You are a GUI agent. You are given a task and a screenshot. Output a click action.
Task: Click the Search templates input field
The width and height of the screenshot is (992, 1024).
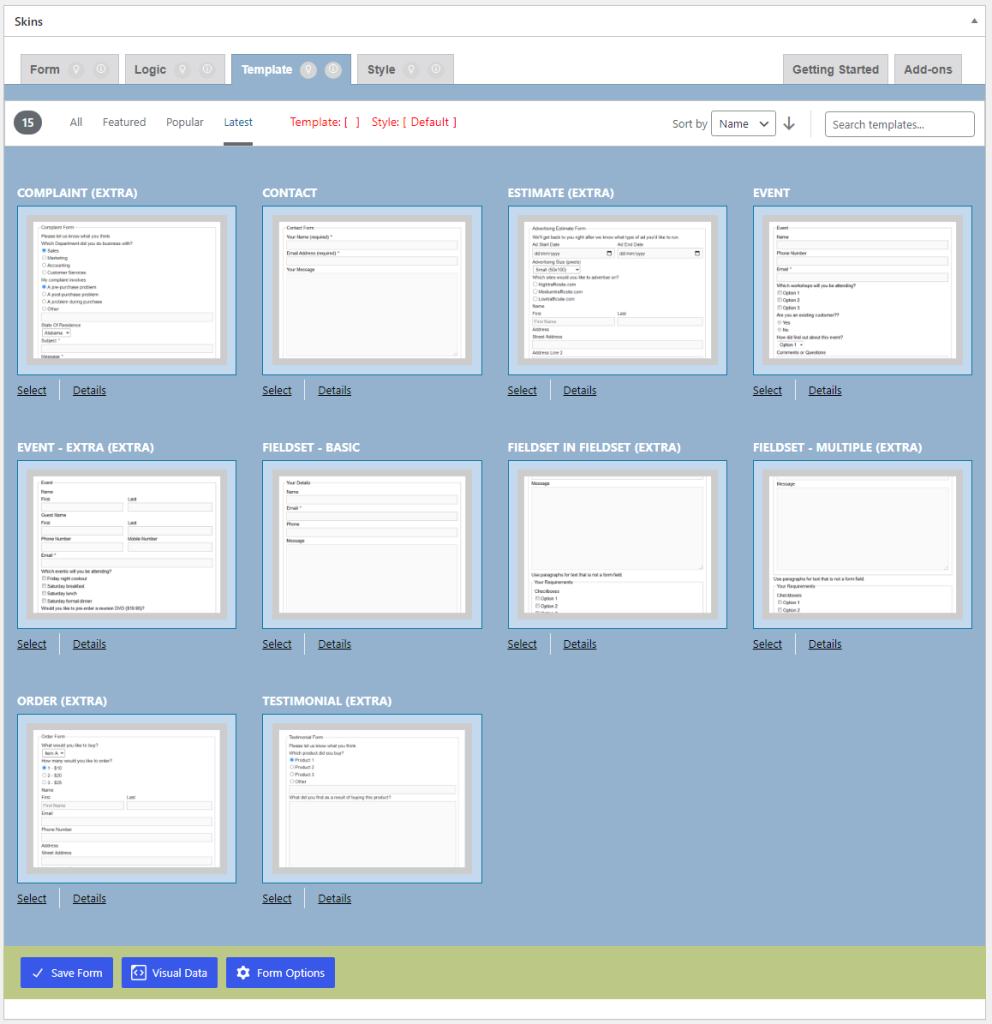click(899, 124)
